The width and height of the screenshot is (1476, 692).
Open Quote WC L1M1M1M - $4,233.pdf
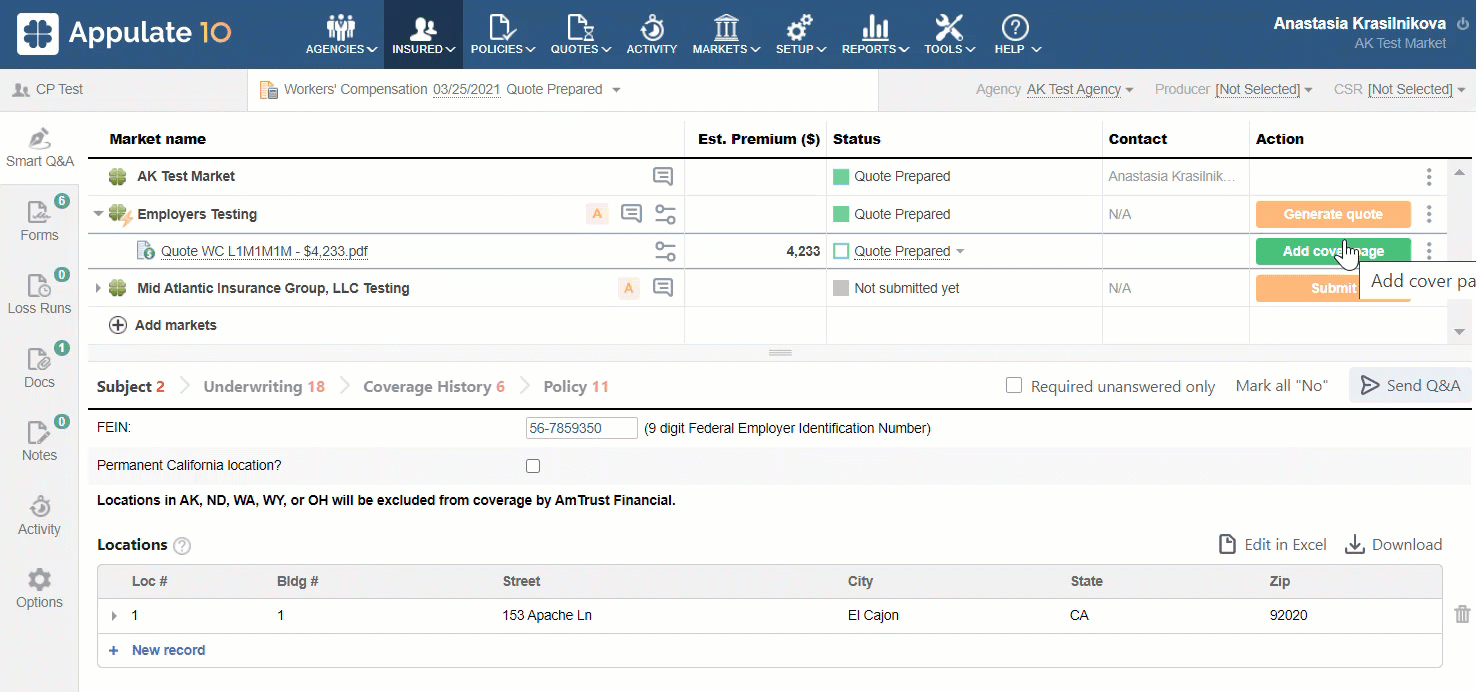(x=264, y=251)
